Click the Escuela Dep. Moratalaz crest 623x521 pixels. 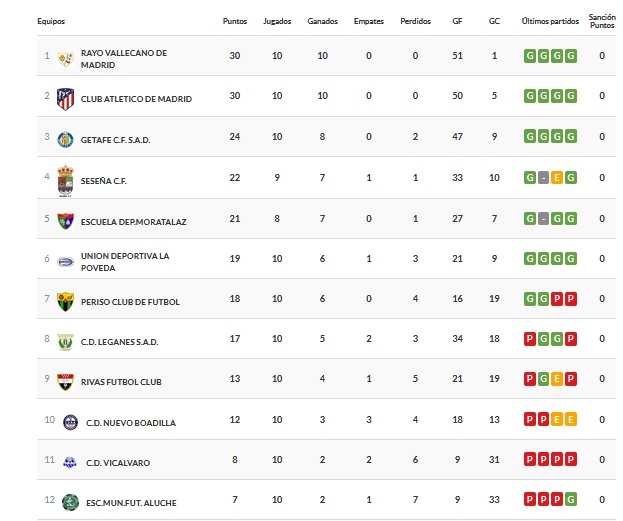click(65, 220)
